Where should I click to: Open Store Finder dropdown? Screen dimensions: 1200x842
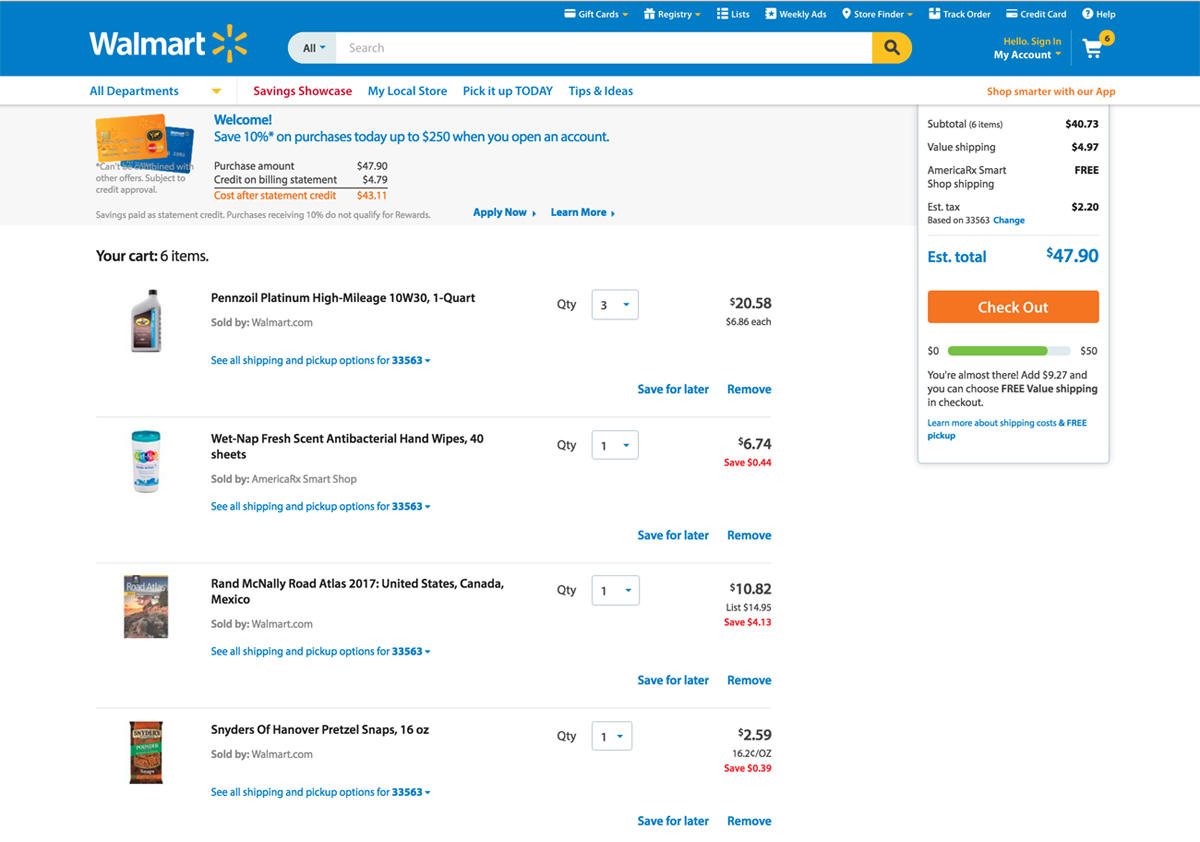coord(877,14)
